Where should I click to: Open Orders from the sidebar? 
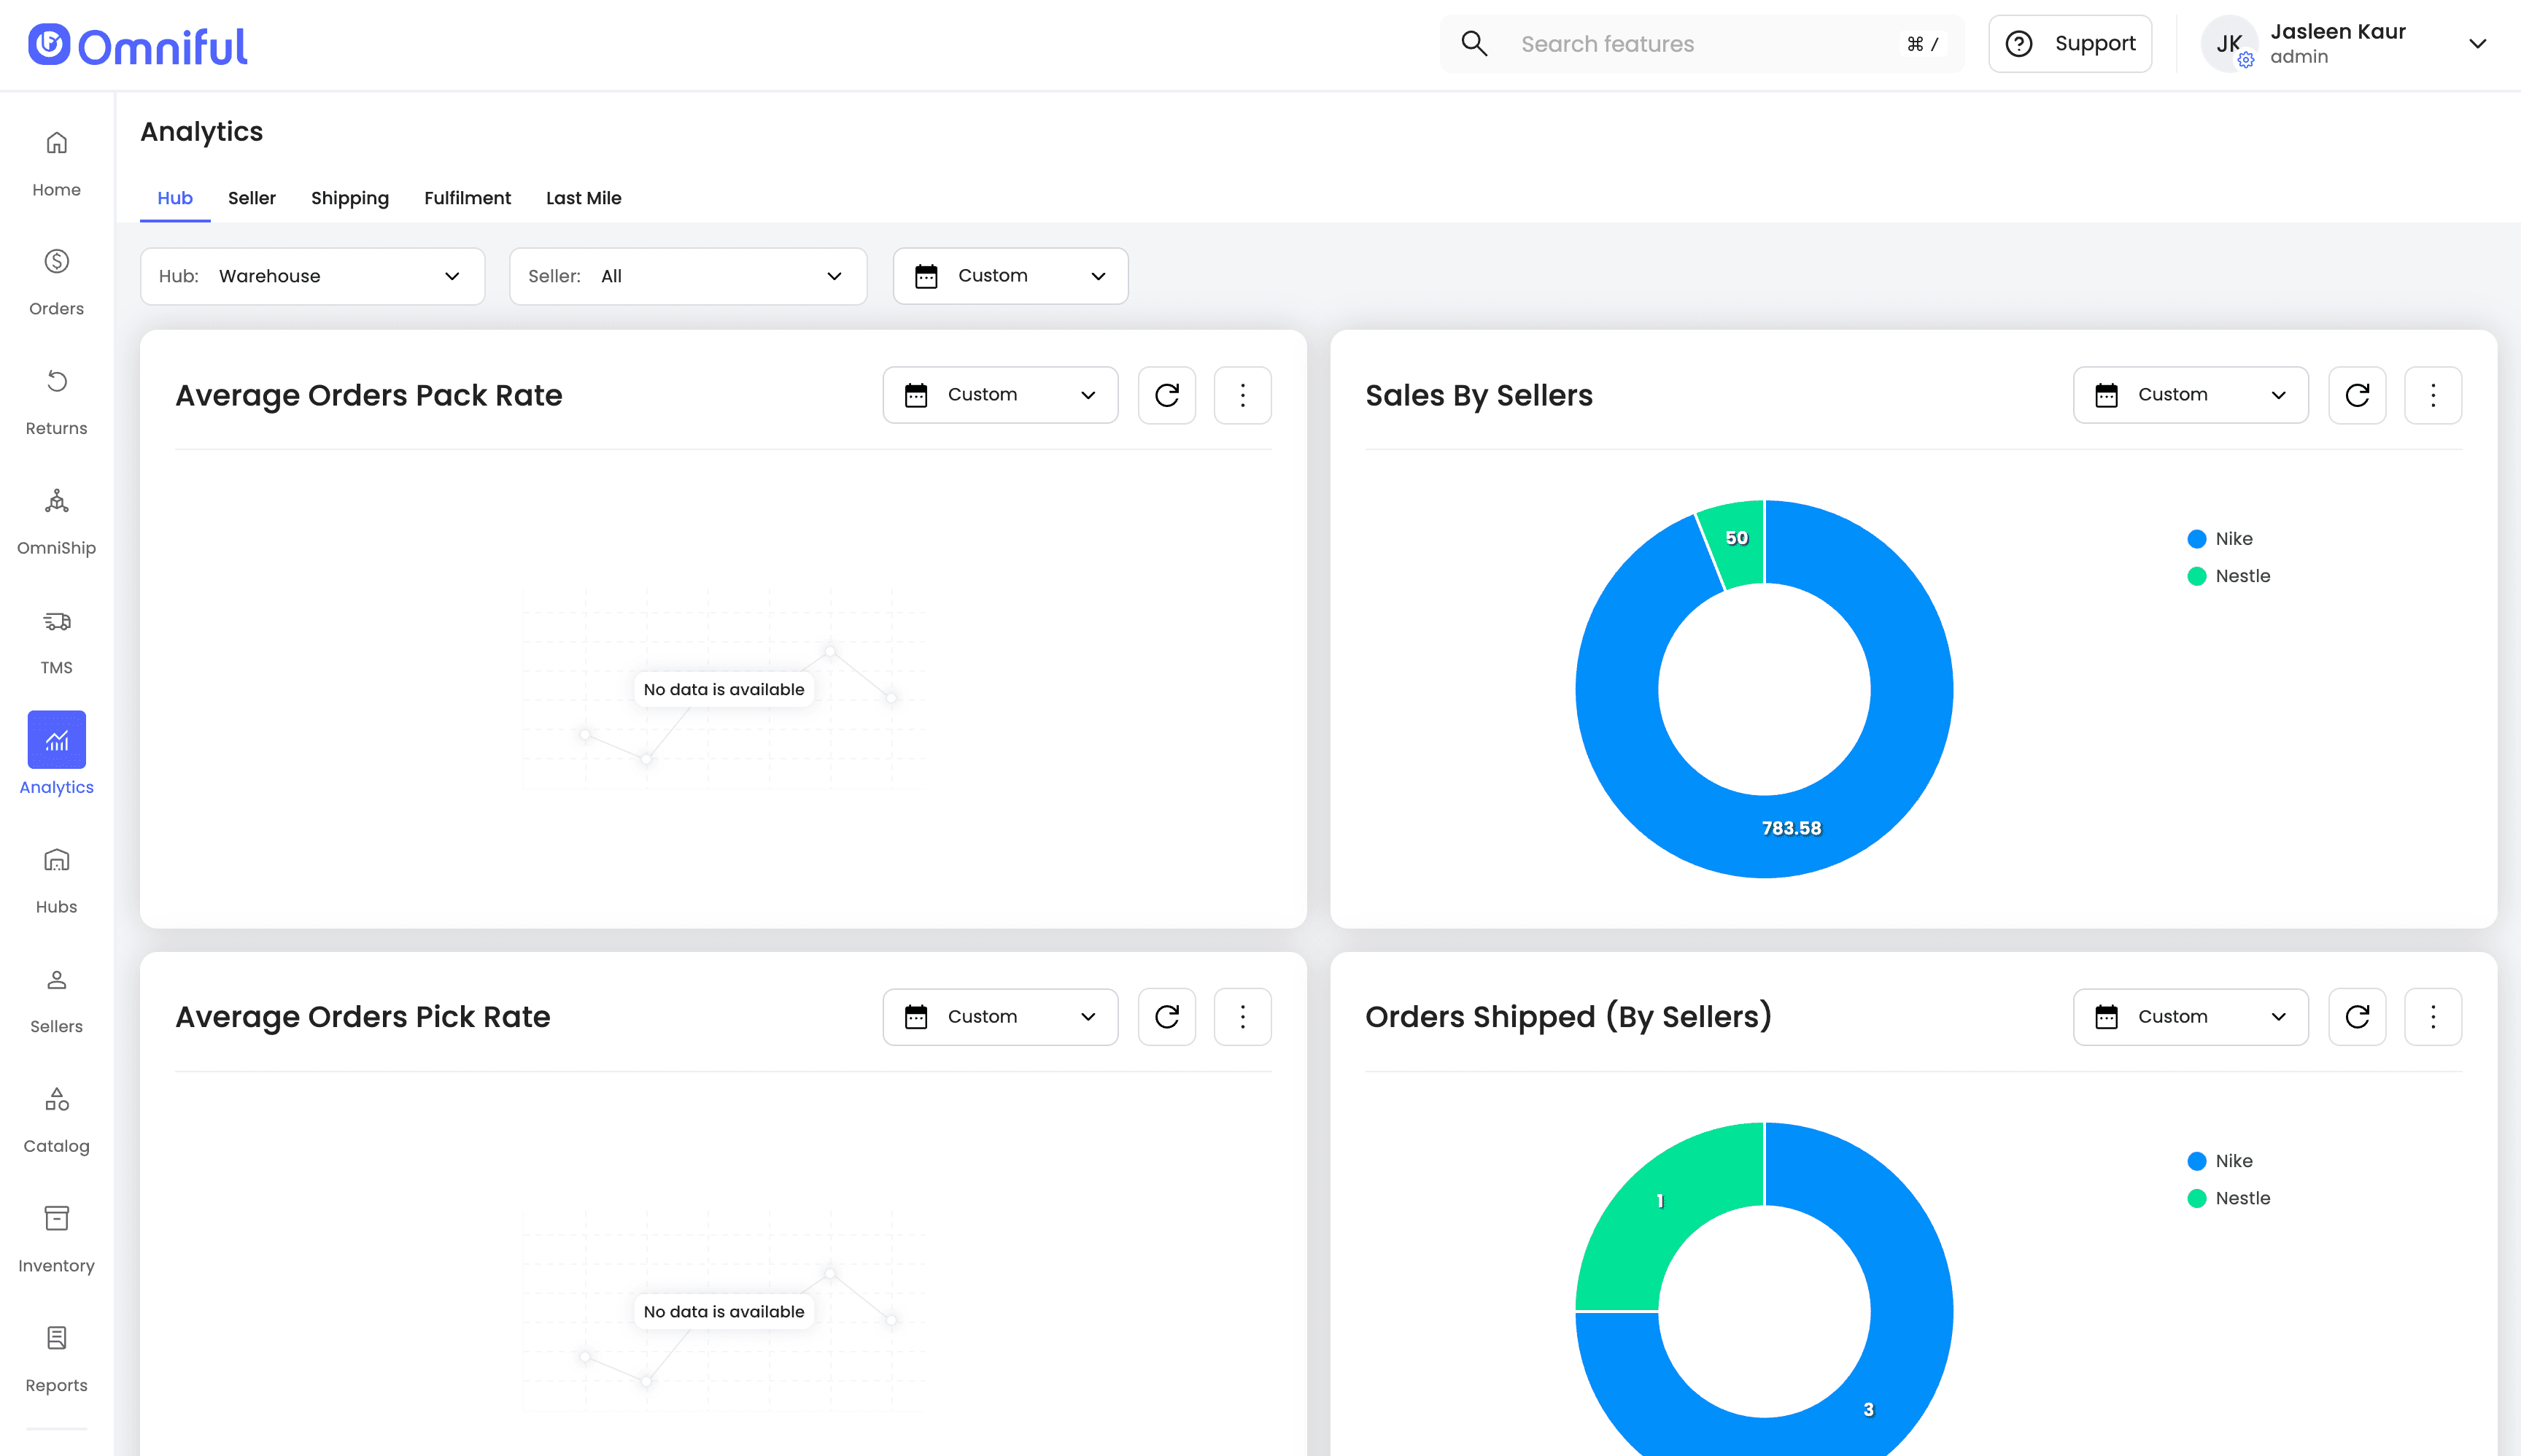point(56,283)
